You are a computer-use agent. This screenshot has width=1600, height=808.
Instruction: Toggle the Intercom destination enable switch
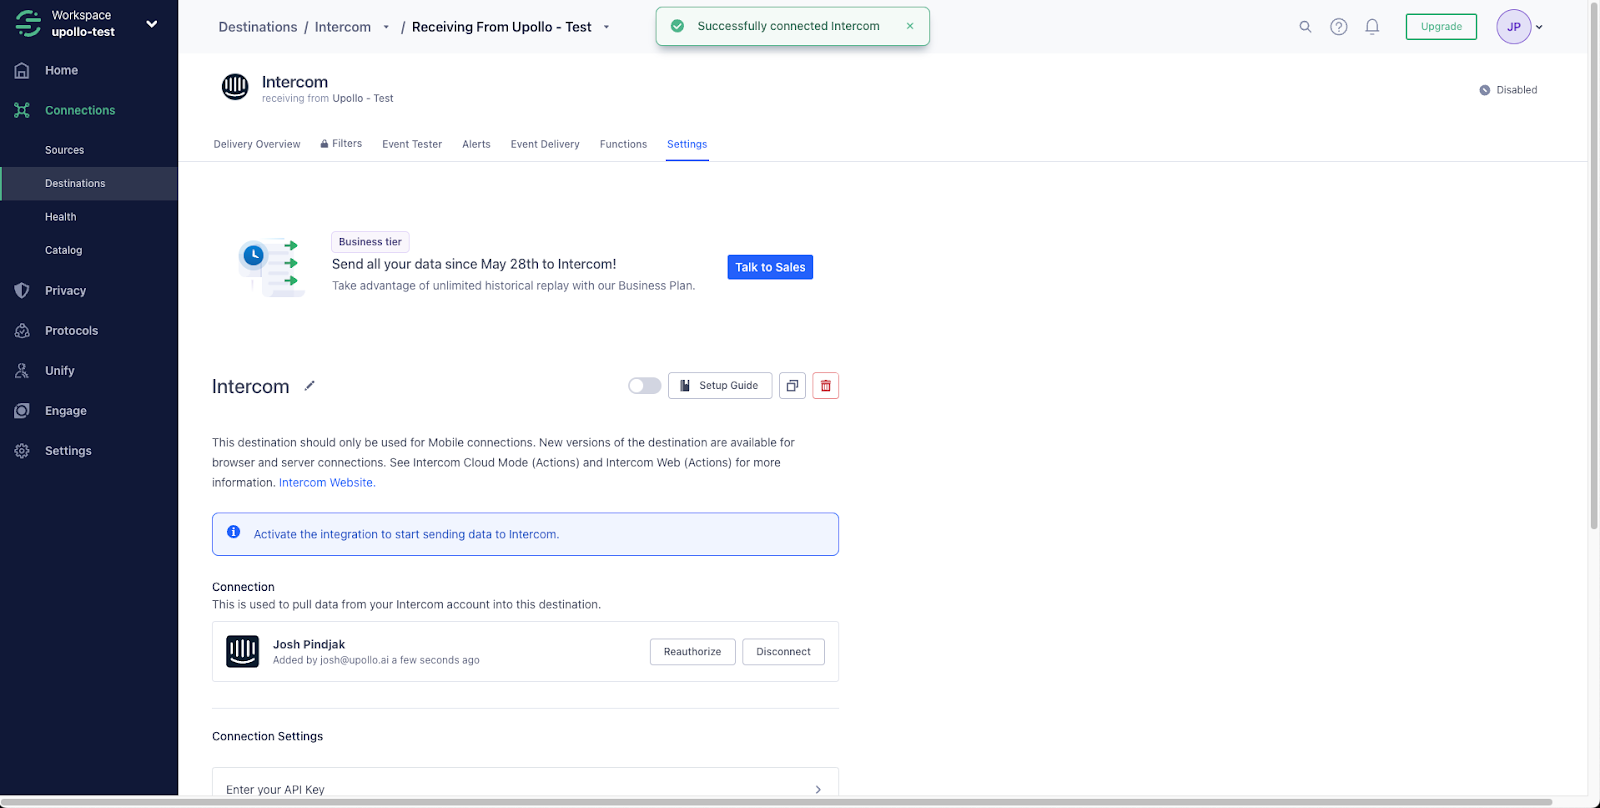click(x=645, y=386)
